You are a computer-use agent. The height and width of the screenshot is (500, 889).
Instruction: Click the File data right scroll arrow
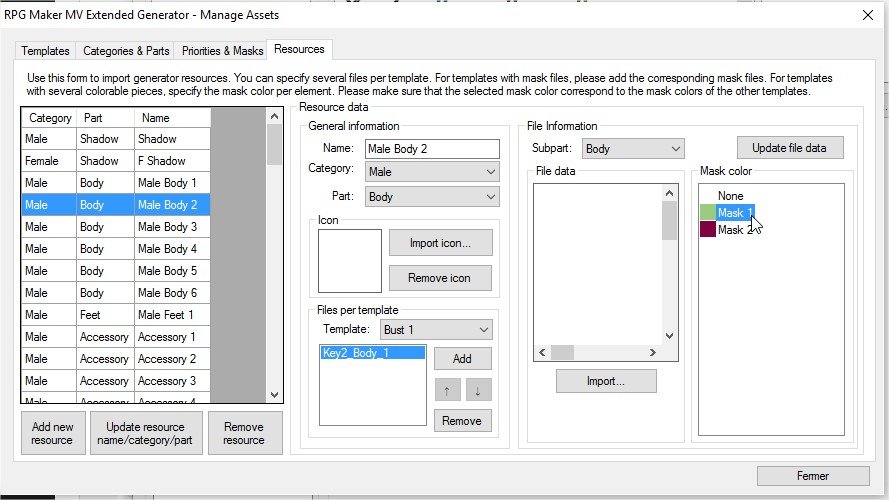tap(653, 353)
